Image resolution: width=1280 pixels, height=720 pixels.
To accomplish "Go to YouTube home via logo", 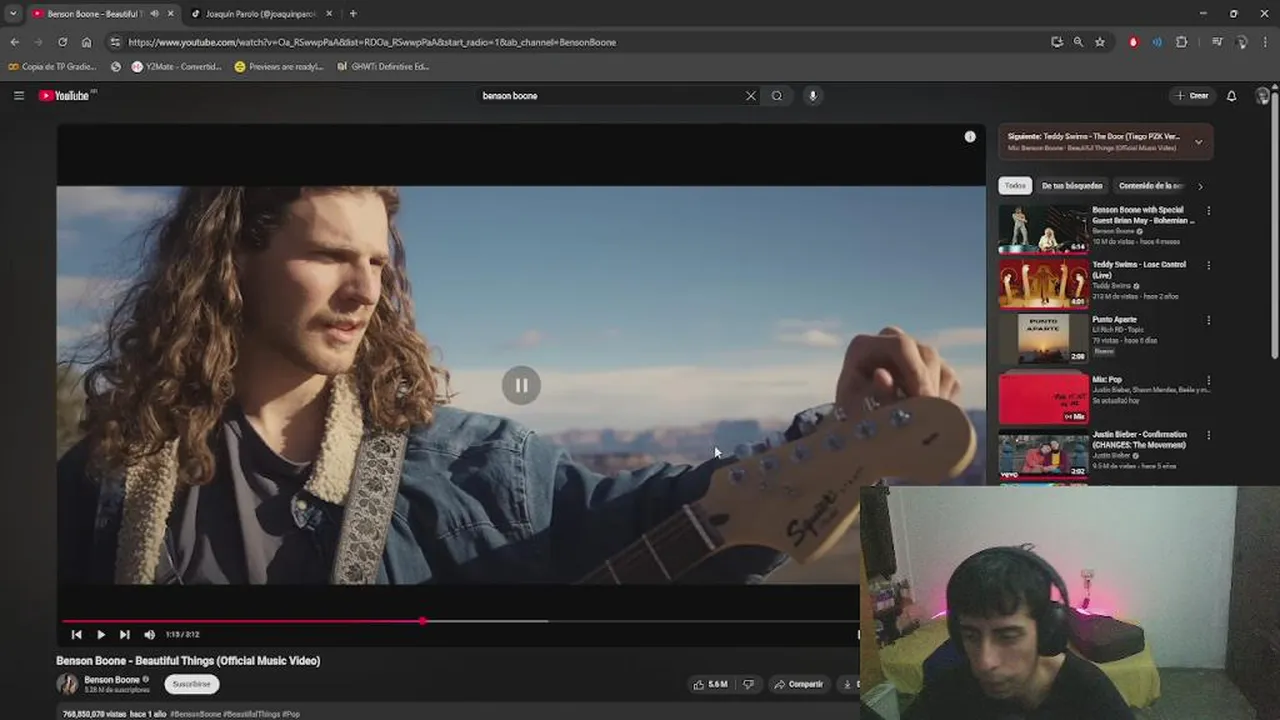I will [x=65, y=95].
